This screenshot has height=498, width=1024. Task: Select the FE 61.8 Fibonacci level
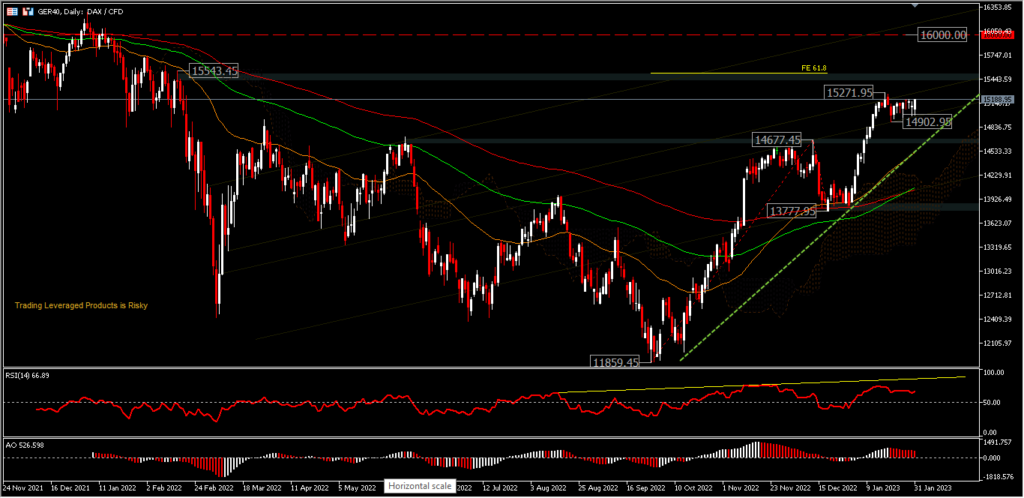[814, 68]
